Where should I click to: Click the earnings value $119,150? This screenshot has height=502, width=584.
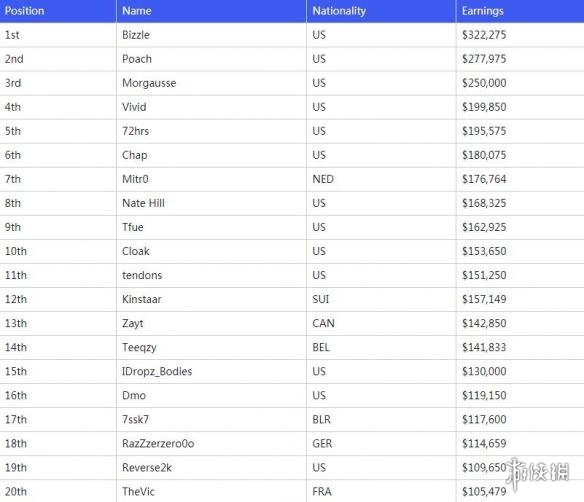tap(484, 395)
